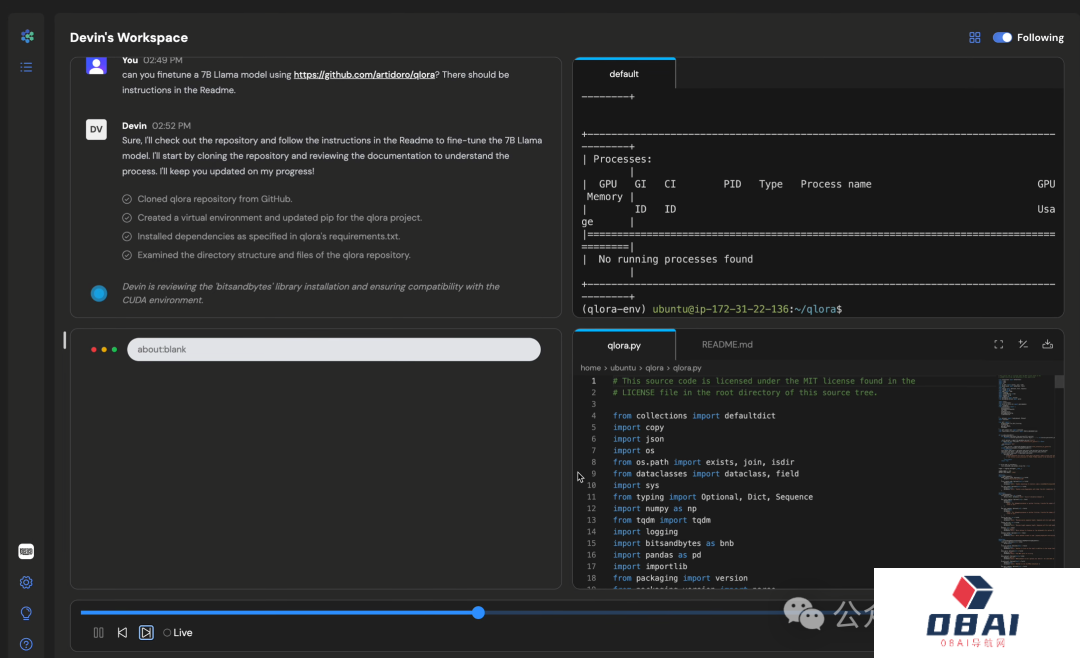The image size is (1080, 658).
Task: Skip to previous step in playback
Action: 122,632
